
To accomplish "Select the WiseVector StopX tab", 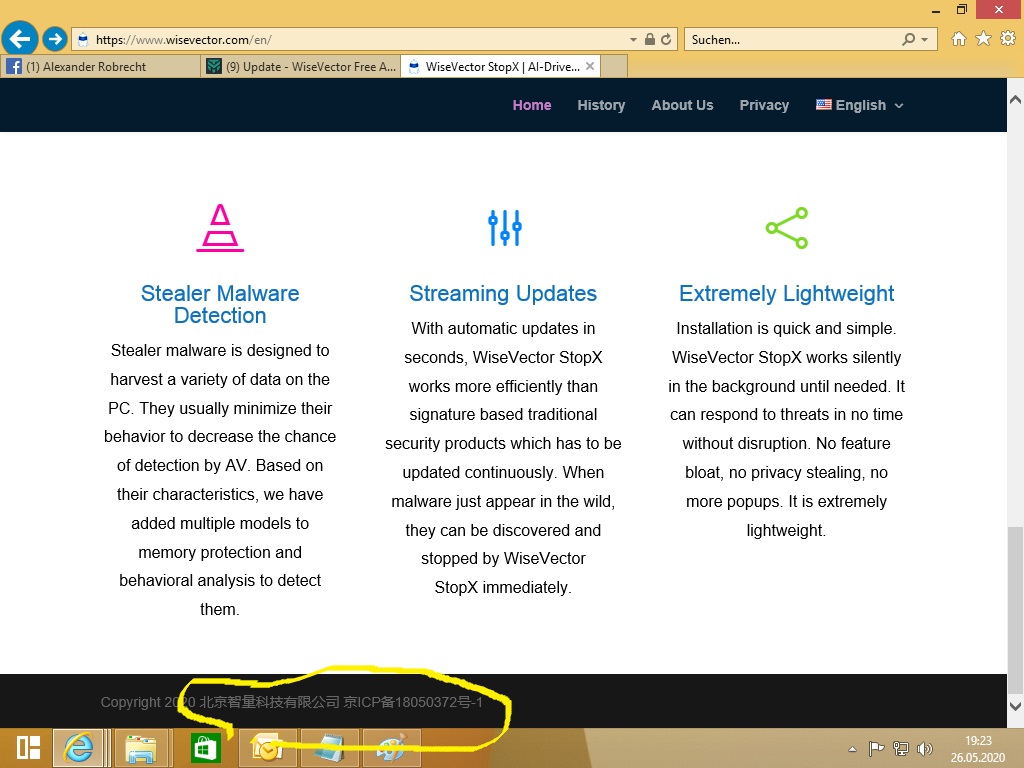I will (x=499, y=66).
